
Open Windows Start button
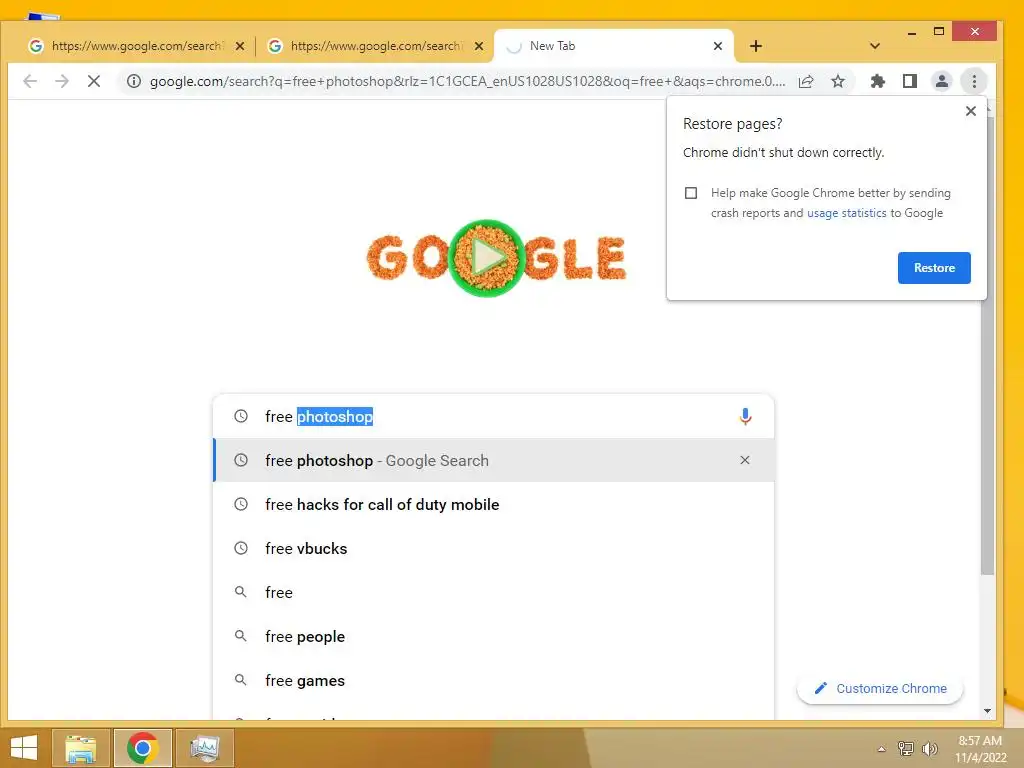(x=24, y=748)
